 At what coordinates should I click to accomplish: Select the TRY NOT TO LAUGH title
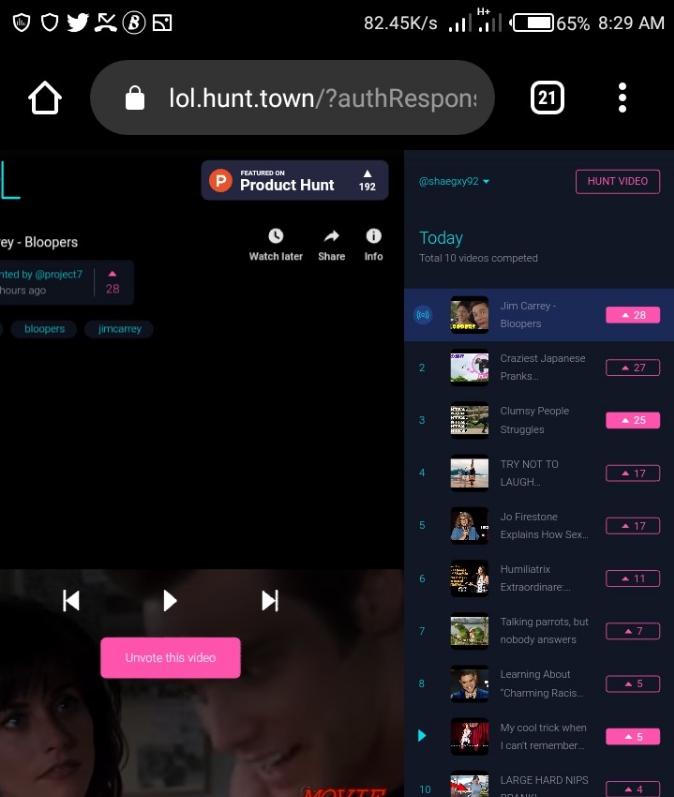[529, 473]
